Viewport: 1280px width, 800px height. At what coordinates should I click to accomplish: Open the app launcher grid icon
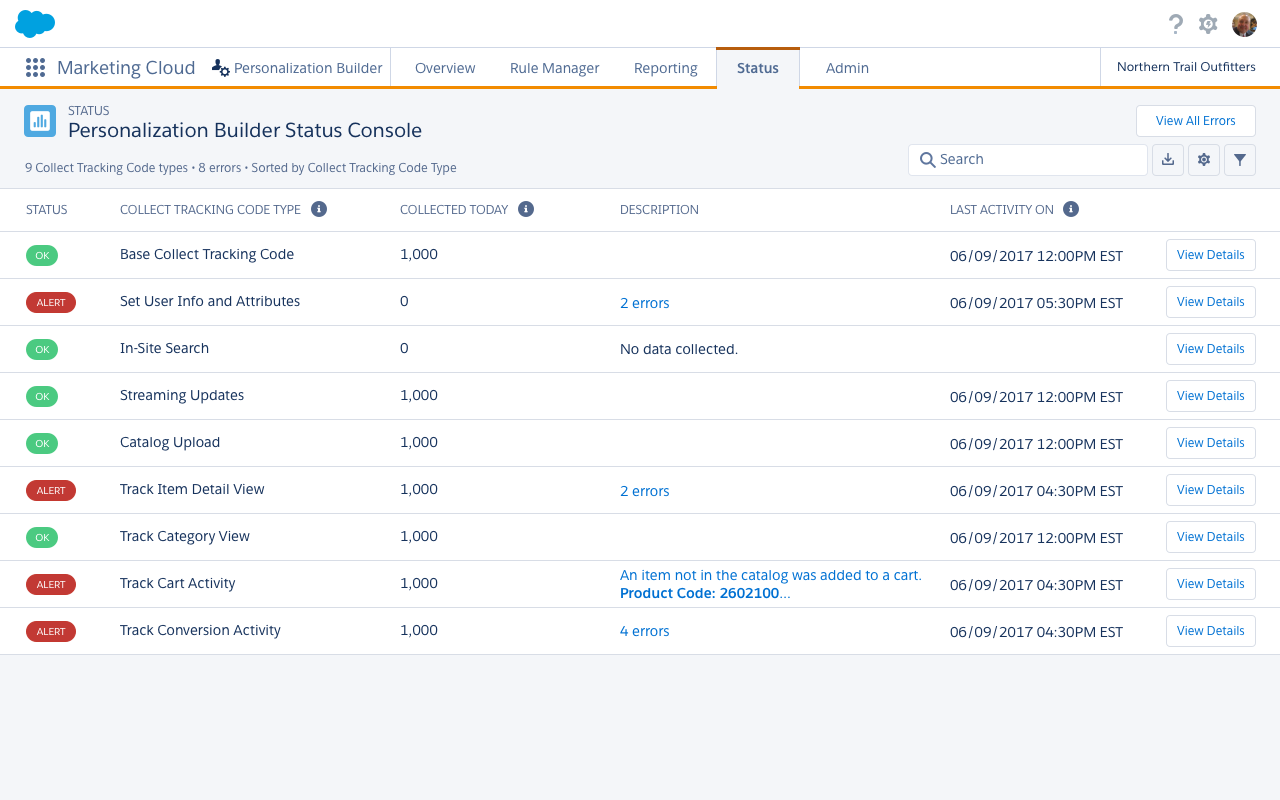coord(35,68)
